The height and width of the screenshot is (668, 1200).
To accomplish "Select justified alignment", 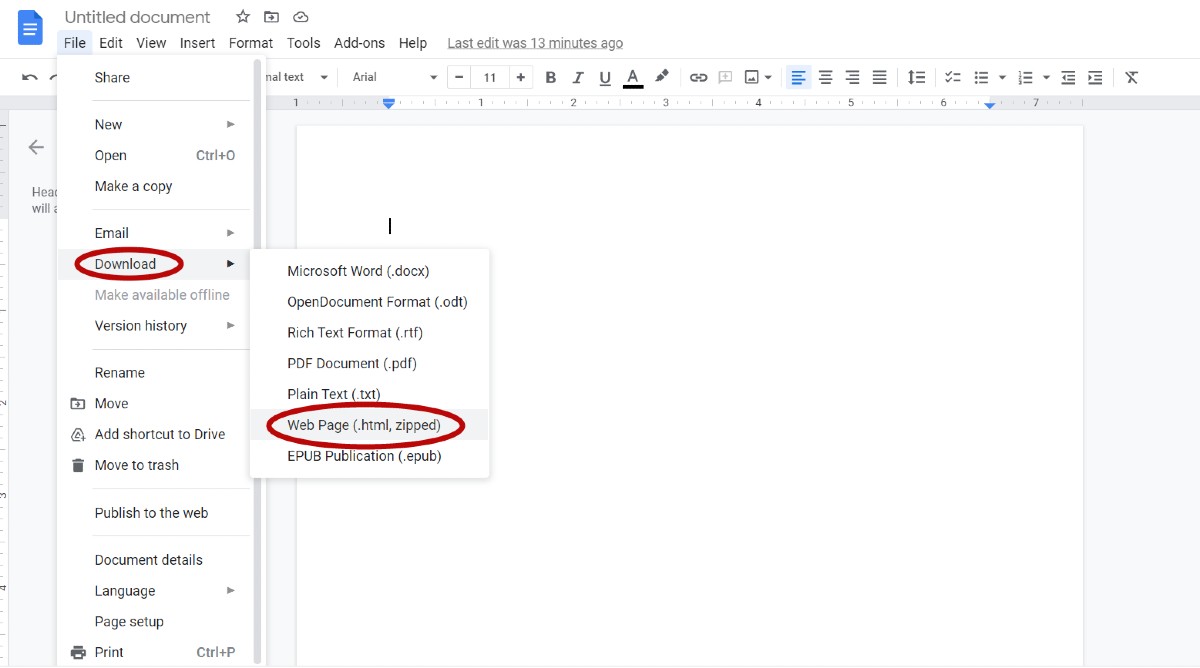I will 879,77.
